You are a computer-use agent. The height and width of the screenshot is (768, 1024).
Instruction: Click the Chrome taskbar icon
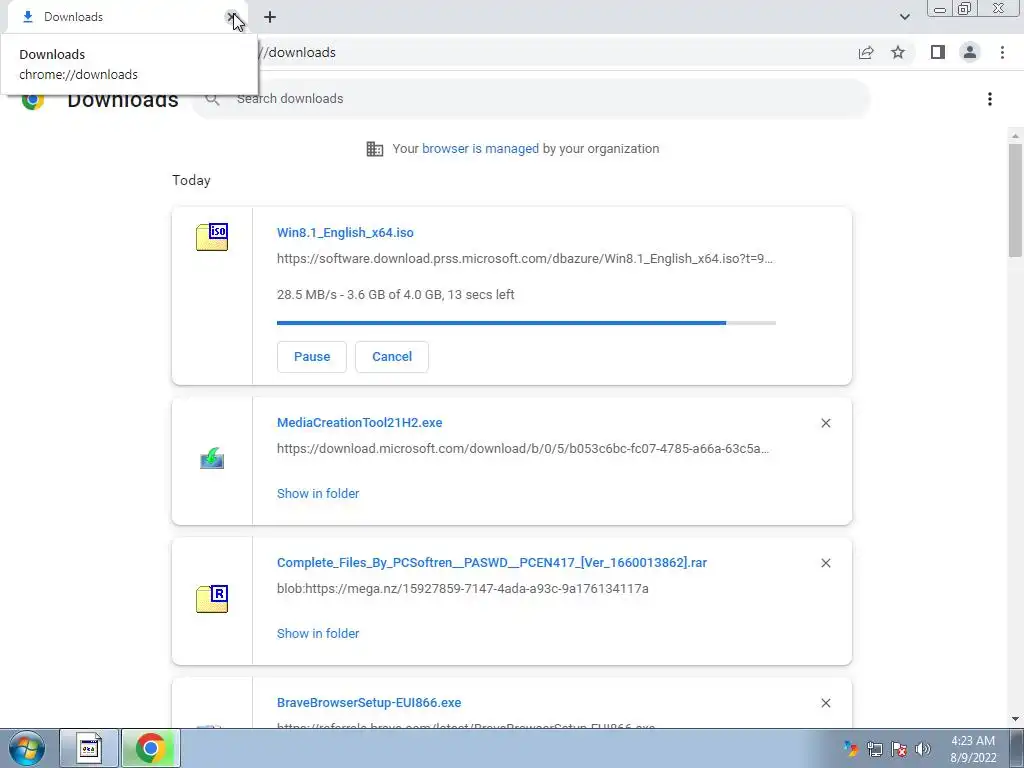click(x=150, y=748)
